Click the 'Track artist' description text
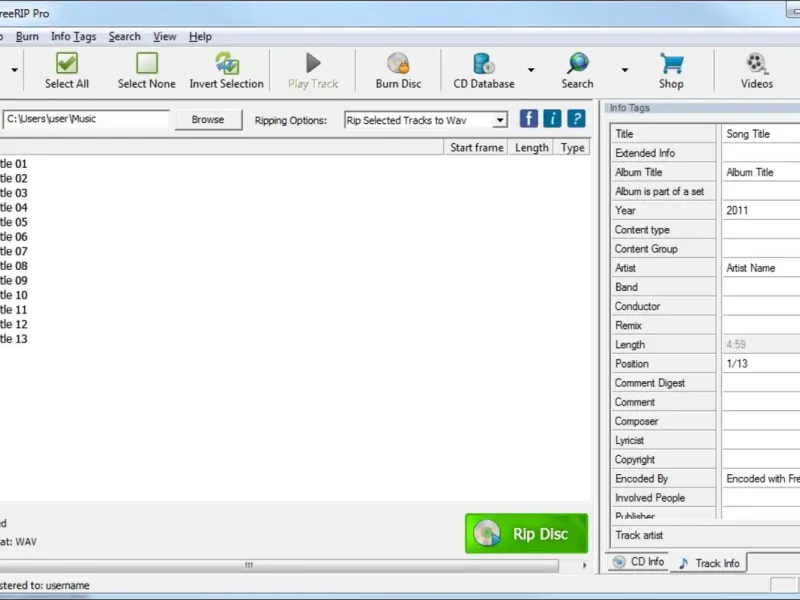Image resolution: width=800 pixels, height=600 pixels. 639,535
